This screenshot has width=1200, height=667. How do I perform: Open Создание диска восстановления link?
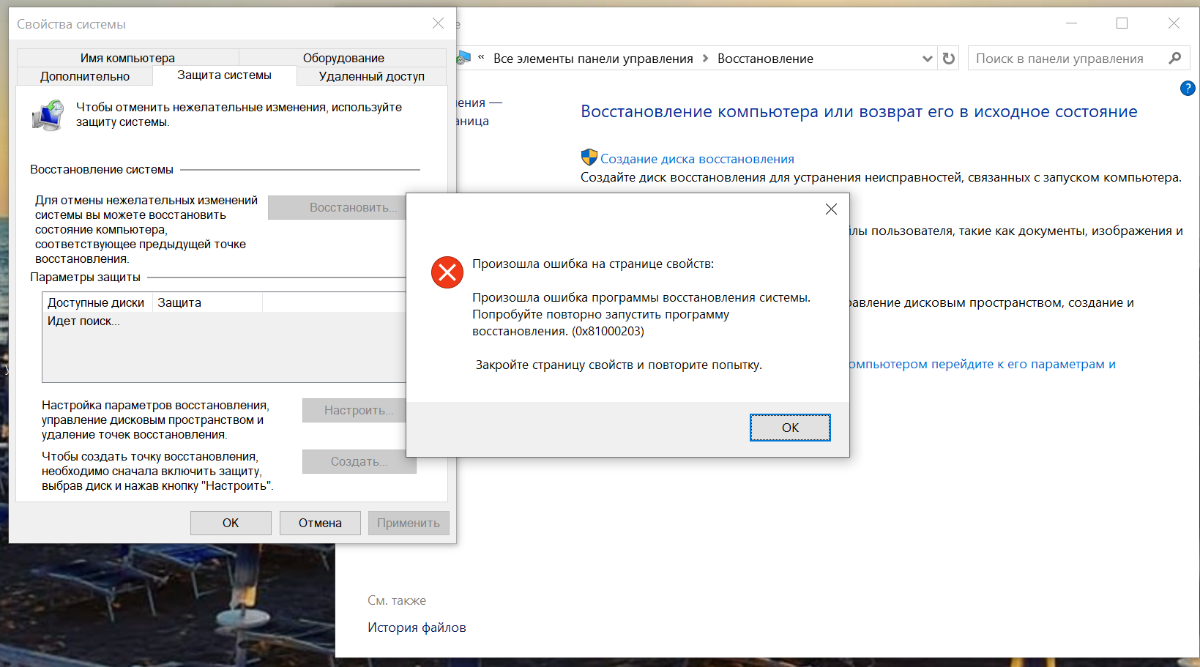[697, 159]
